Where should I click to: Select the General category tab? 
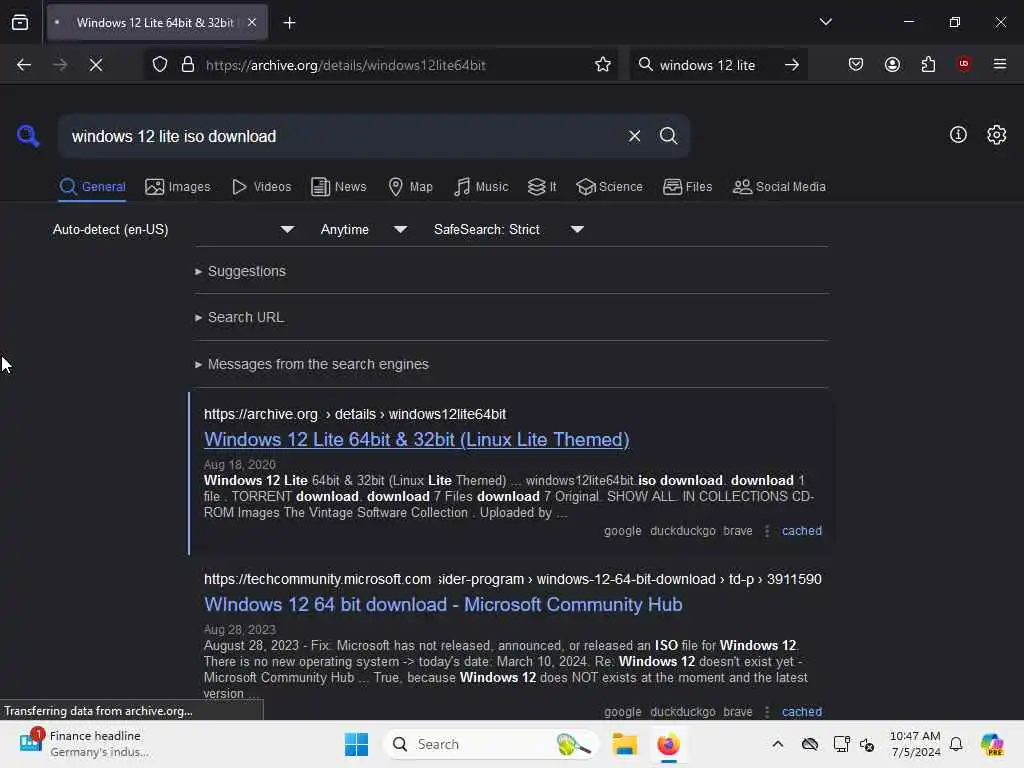pos(92,187)
